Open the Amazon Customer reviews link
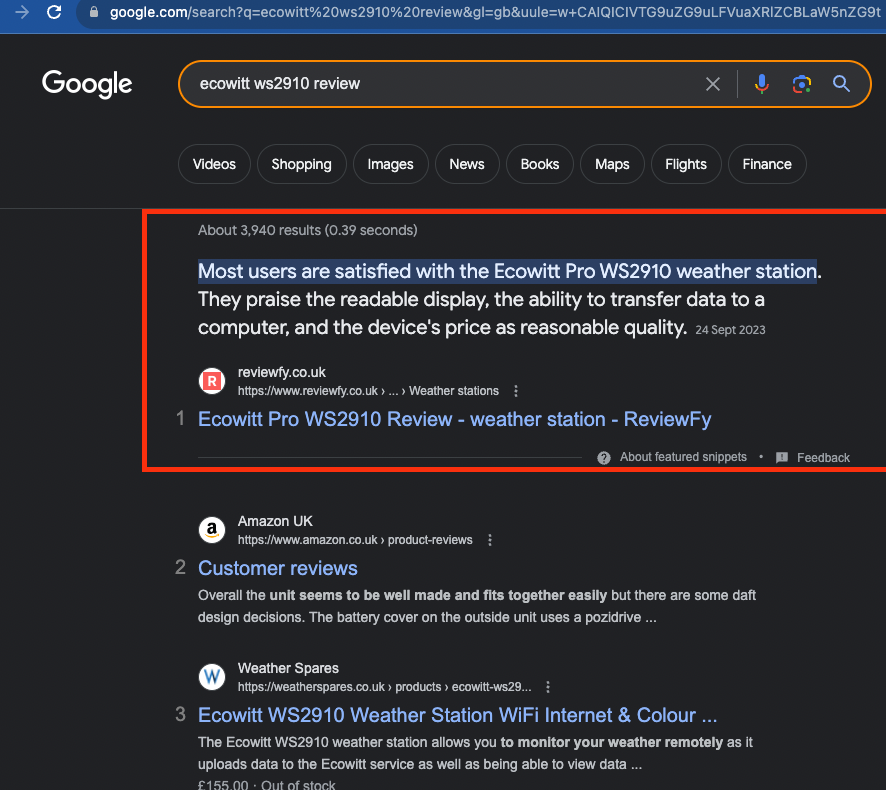Screen dimensions: 886x790 tap(277, 568)
